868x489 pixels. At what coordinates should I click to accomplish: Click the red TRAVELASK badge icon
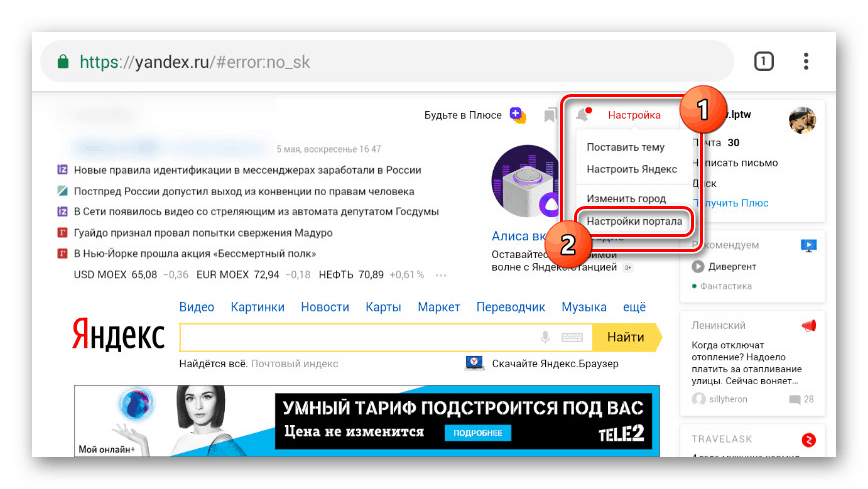pyautogui.click(x=809, y=440)
